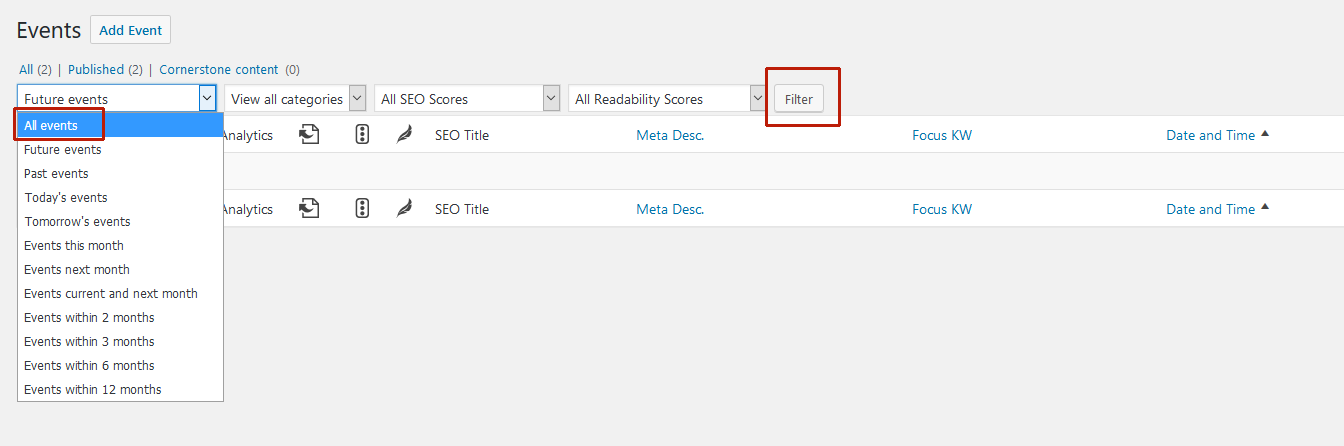This screenshot has width=1344, height=446.
Task: Click the Filter button
Action: 799,99
